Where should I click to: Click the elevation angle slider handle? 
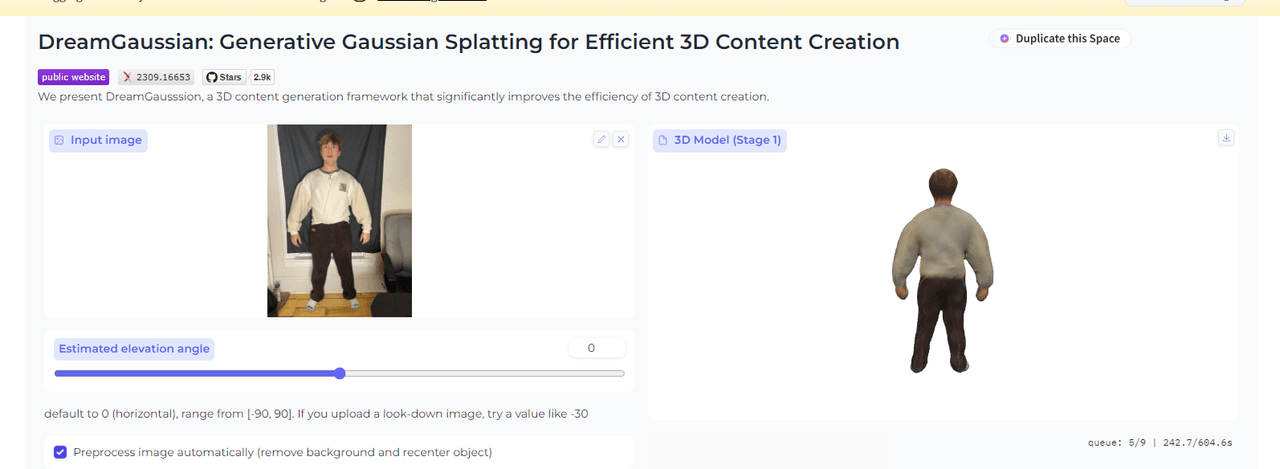pos(340,373)
